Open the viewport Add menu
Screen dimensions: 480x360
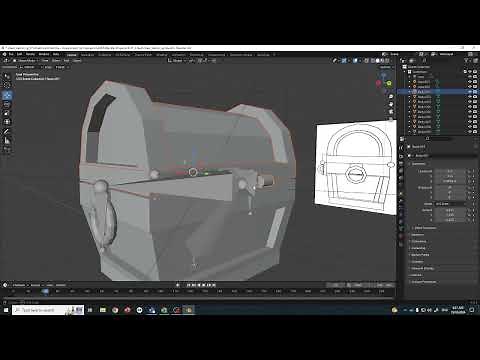pos(67,61)
